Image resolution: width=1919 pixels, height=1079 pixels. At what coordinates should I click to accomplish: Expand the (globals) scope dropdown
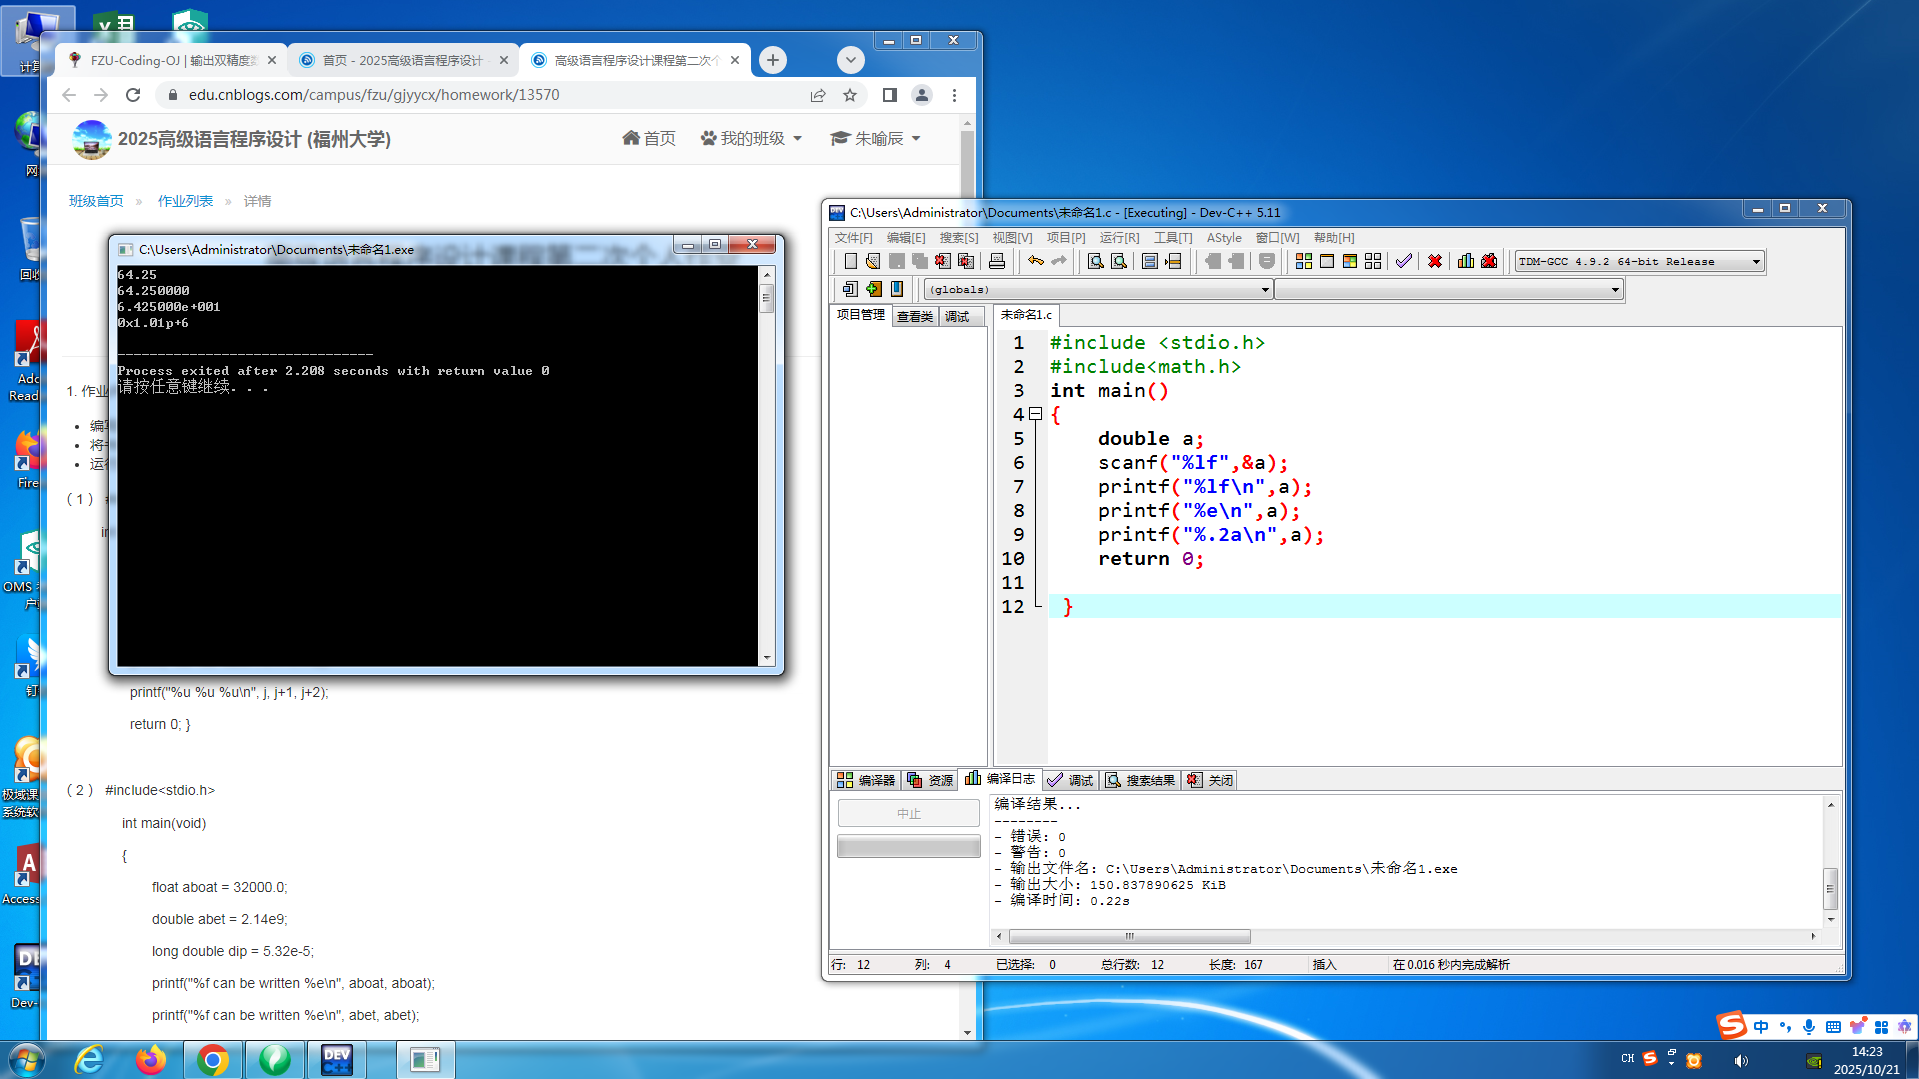(1264, 290)
